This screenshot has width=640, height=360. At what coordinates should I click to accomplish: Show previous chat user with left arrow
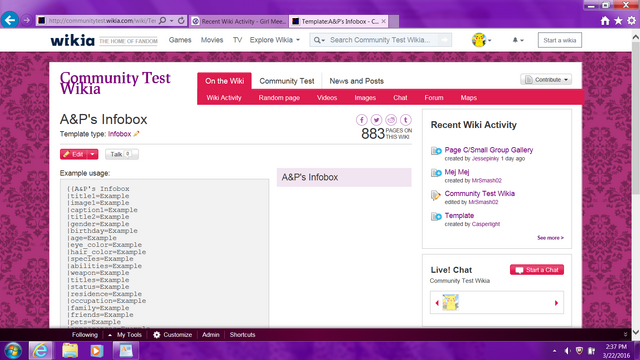point(437,303)
